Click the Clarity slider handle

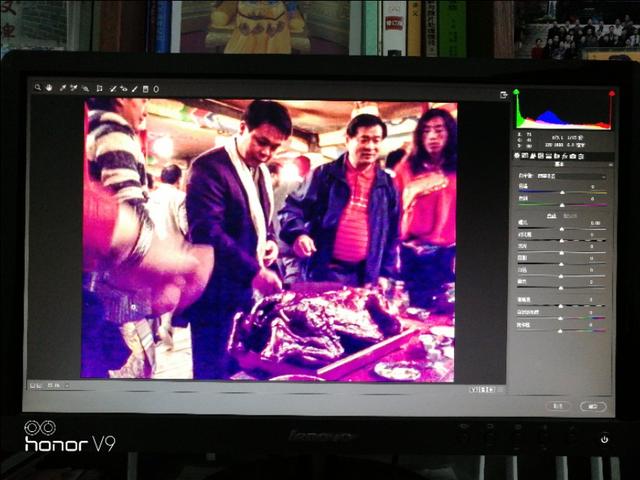(x=561, y=306)
